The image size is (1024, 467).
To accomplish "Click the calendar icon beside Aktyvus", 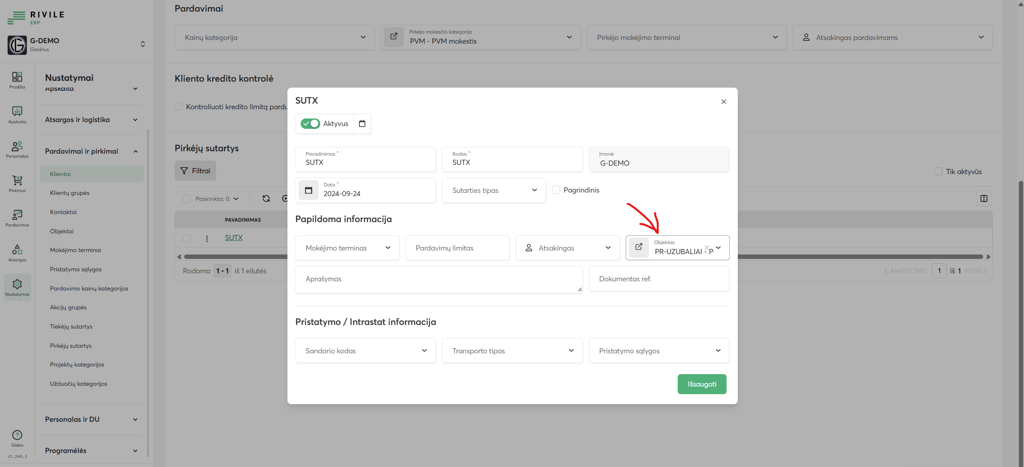I will (362, 124).
